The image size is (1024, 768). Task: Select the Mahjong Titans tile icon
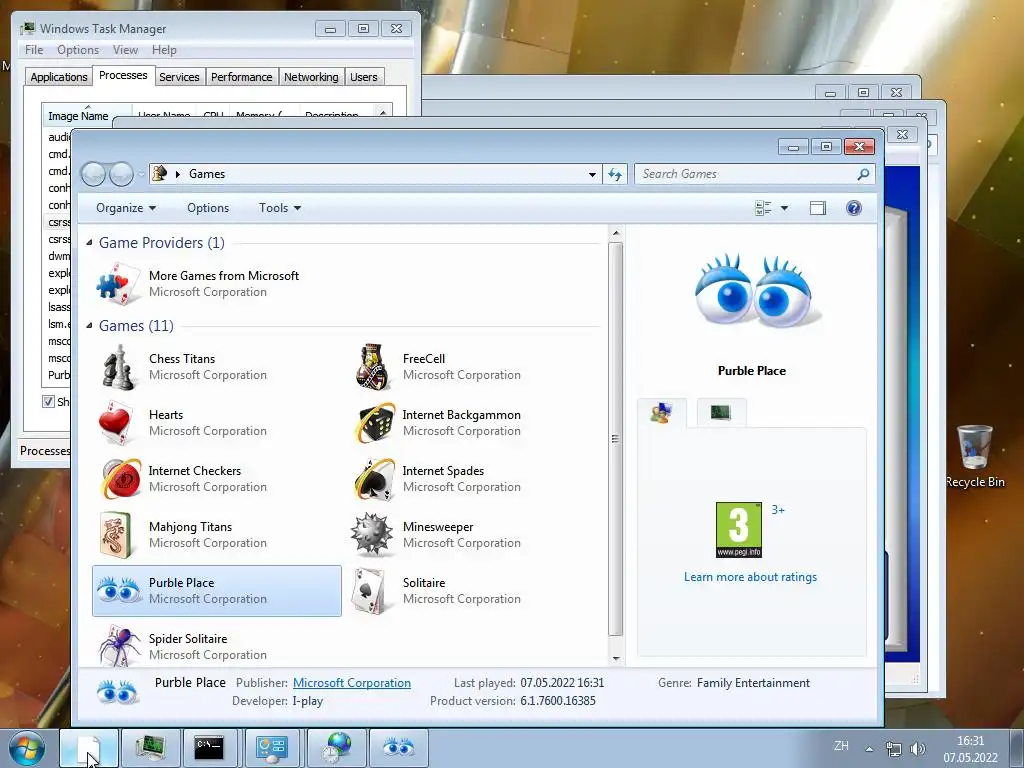tap(116, 535)
